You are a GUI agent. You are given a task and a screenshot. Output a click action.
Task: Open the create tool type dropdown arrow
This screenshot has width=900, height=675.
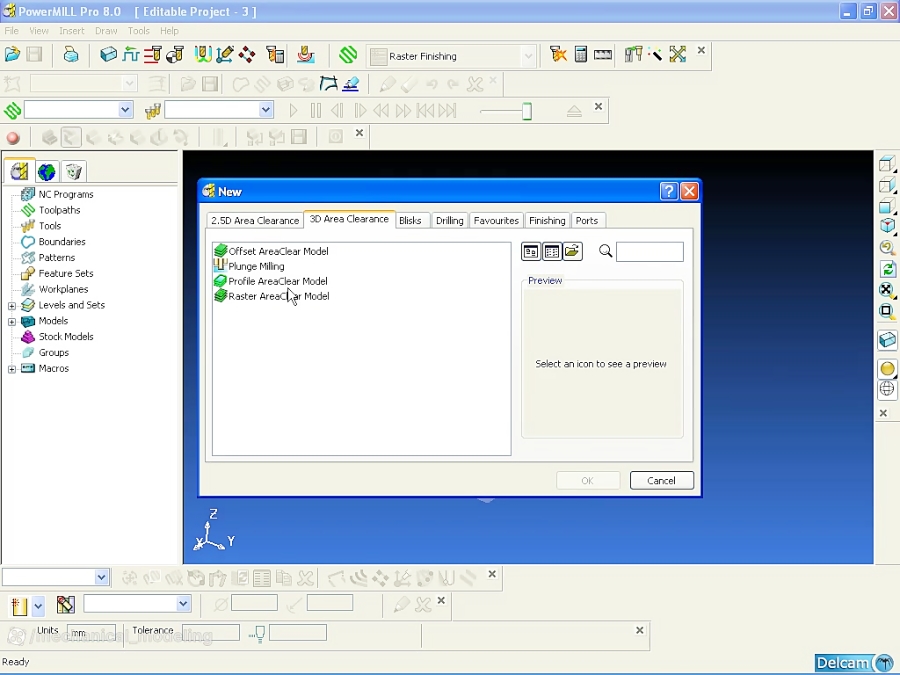[38, 606]
